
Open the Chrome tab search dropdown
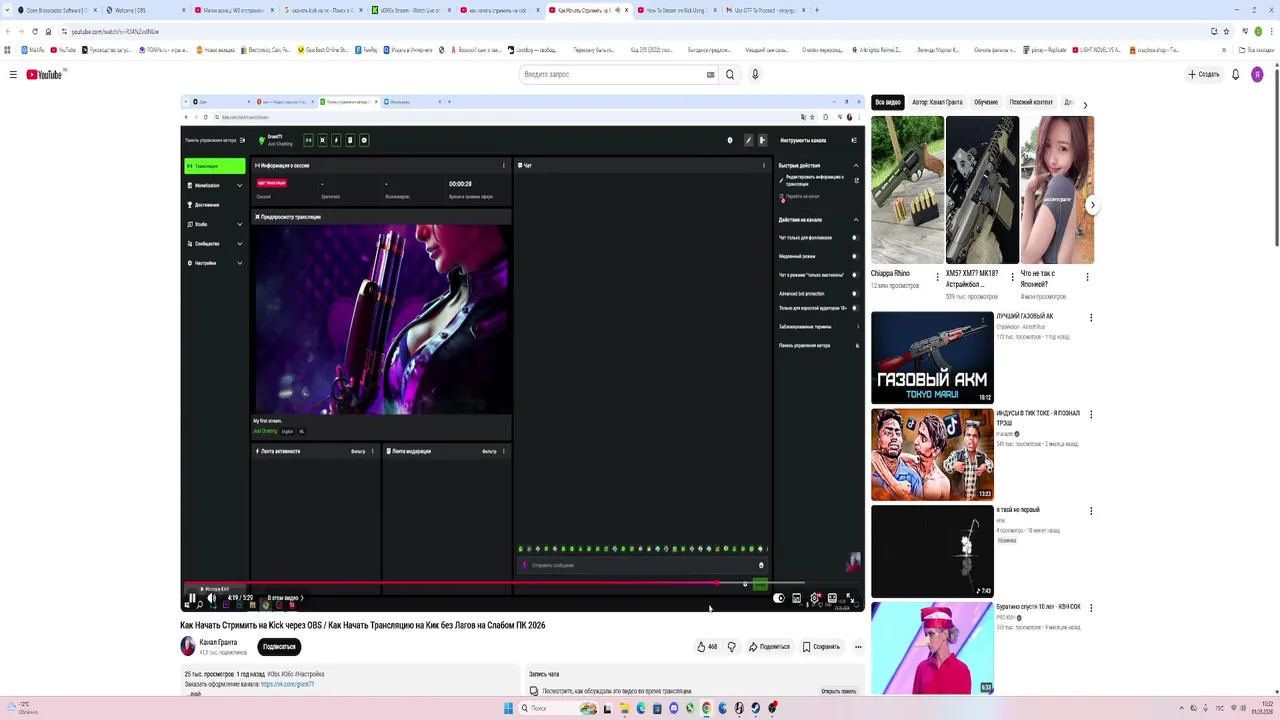pos(9,10)
